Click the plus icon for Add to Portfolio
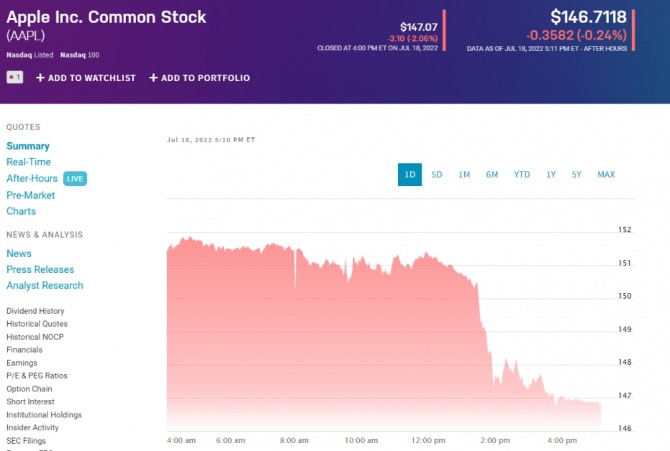670x451 pixels. click(x=154, y=78)
